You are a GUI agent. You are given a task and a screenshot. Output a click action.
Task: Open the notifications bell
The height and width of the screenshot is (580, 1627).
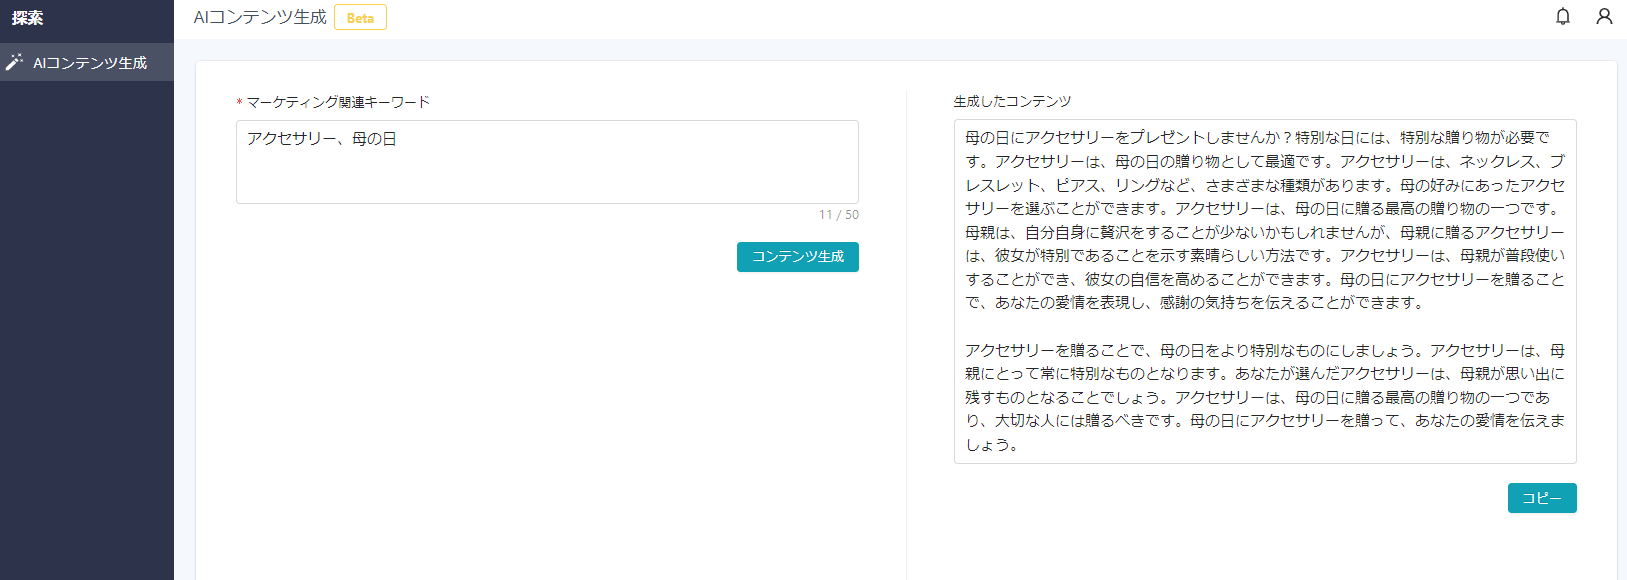(x=1563, y=17)
